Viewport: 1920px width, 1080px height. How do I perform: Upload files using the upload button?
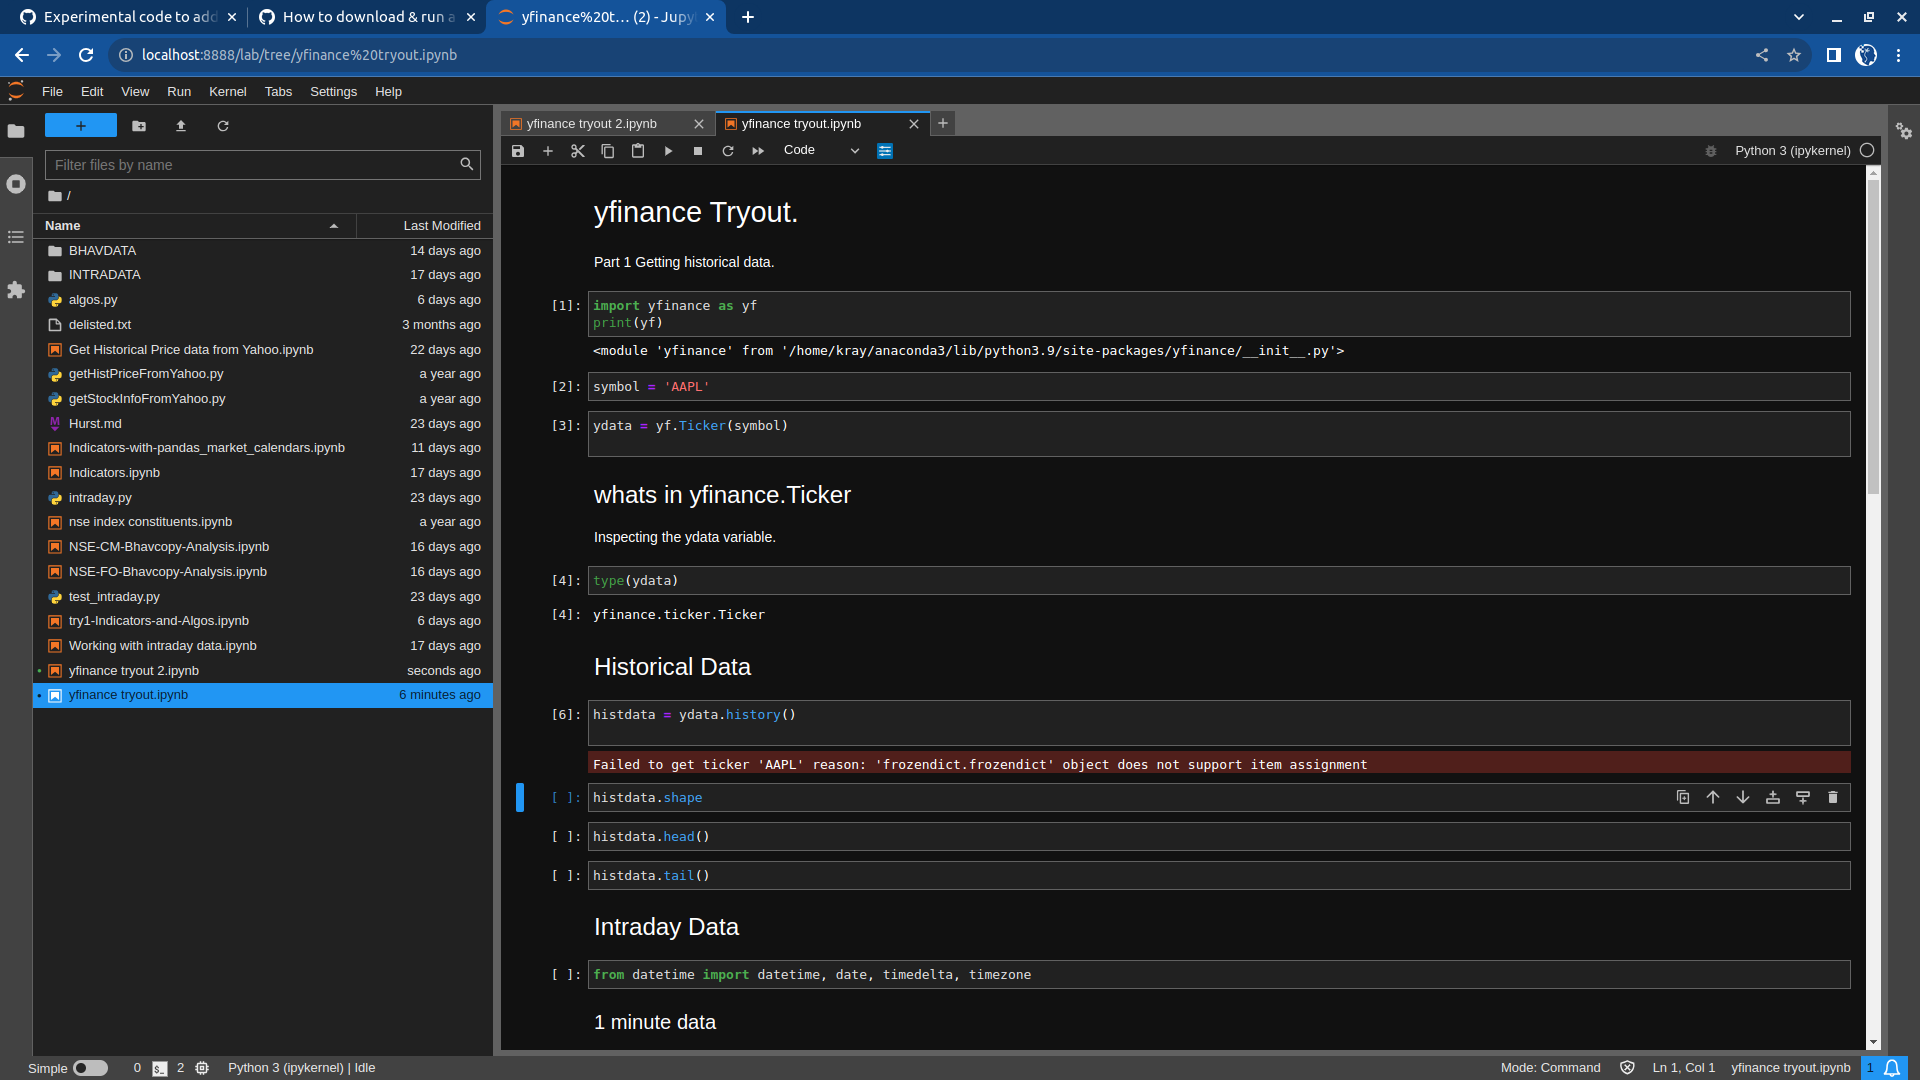[x=181, y=126]
